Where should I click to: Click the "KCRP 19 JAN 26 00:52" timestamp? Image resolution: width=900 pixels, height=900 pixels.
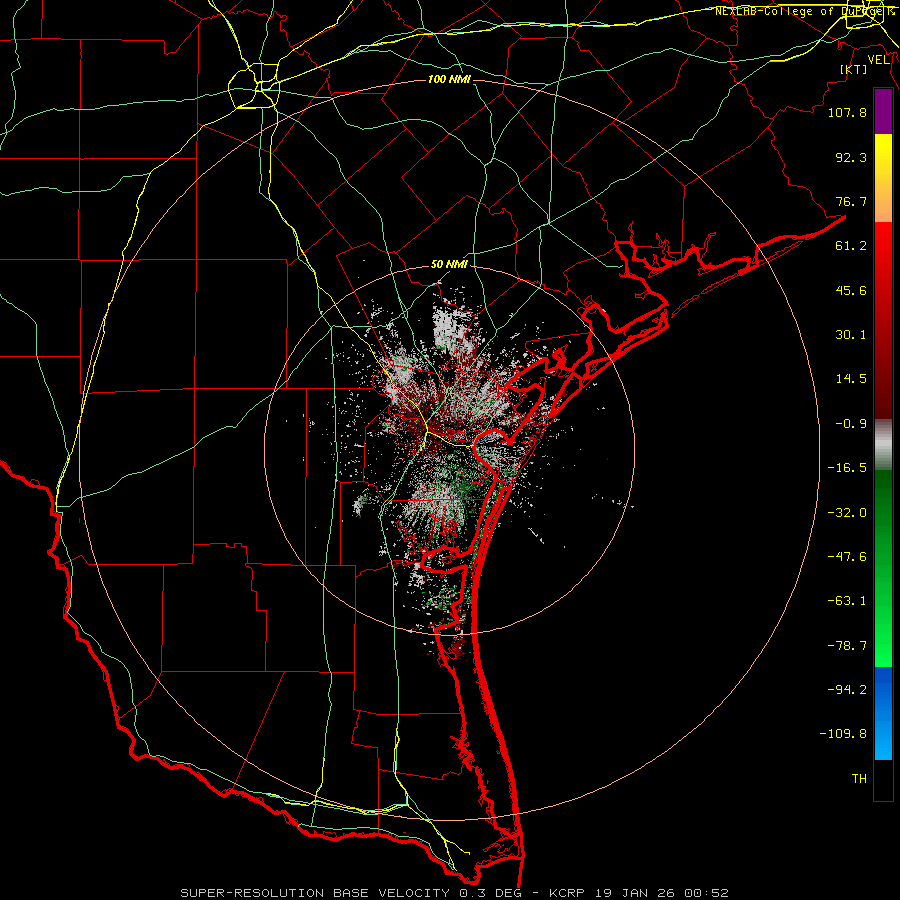pos(639,893)
